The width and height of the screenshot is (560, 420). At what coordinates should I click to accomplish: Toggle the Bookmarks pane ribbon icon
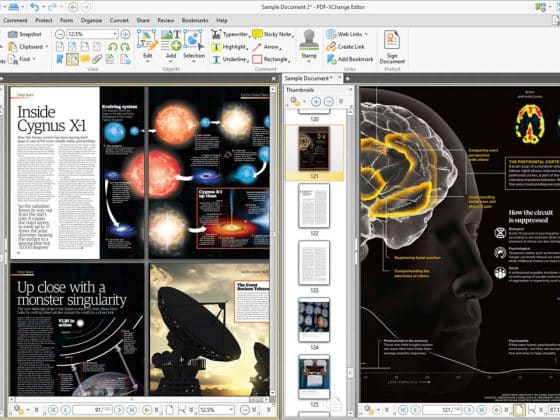(60, 59)
